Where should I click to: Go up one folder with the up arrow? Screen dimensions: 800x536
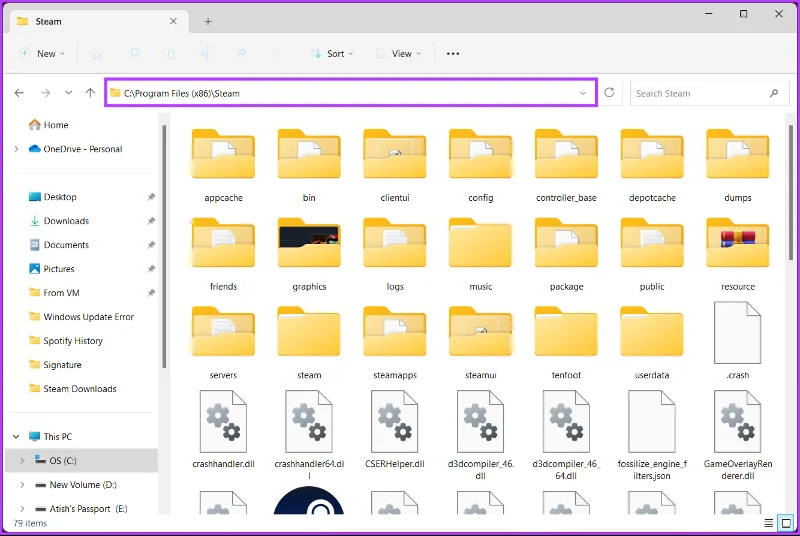click(90, 93)
